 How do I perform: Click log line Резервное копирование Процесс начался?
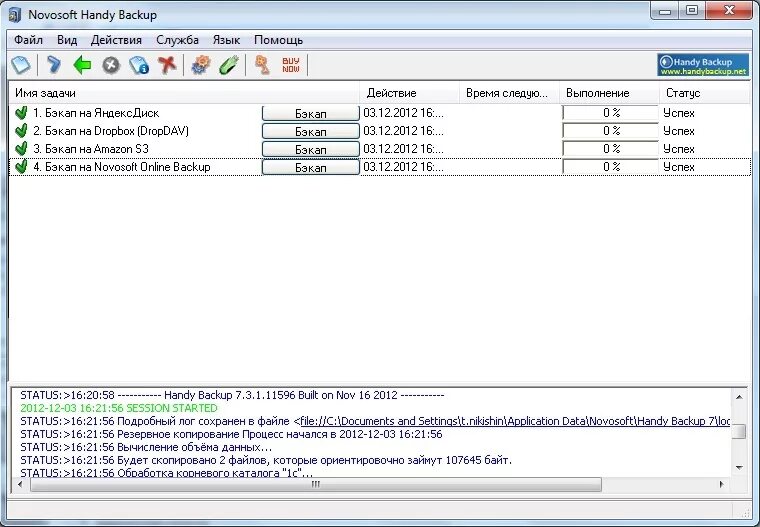tap(231, 434)
